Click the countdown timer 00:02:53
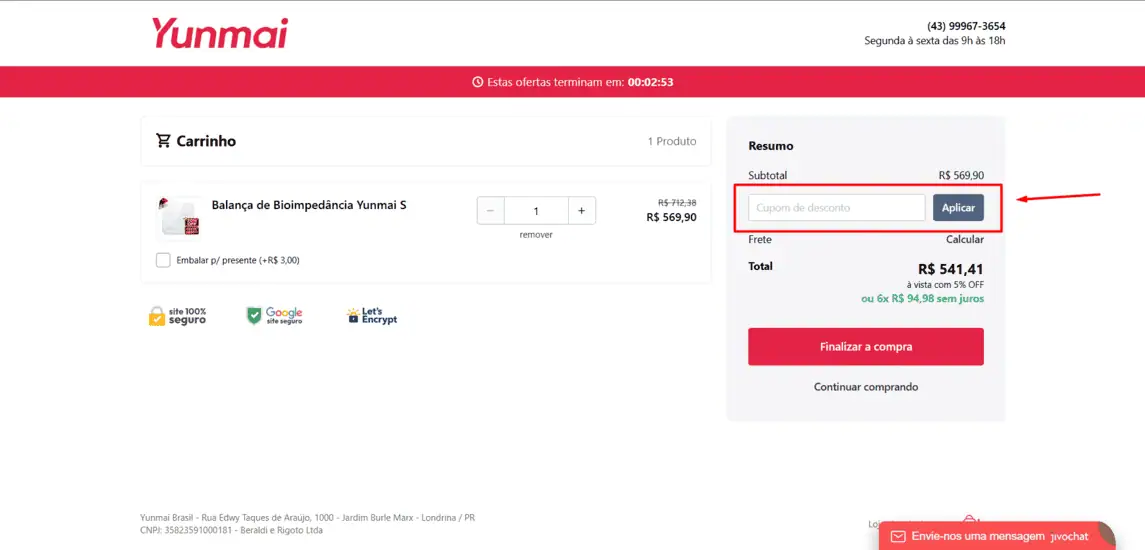1145x550 pixels. [x=650, y=82]
